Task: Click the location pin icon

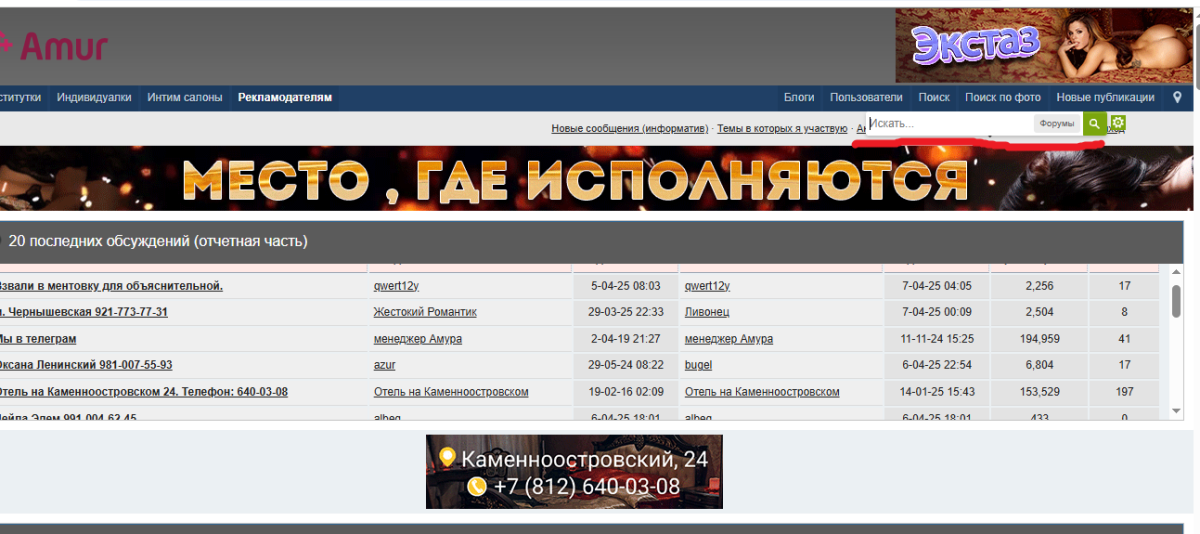Action: [1177, 98]
